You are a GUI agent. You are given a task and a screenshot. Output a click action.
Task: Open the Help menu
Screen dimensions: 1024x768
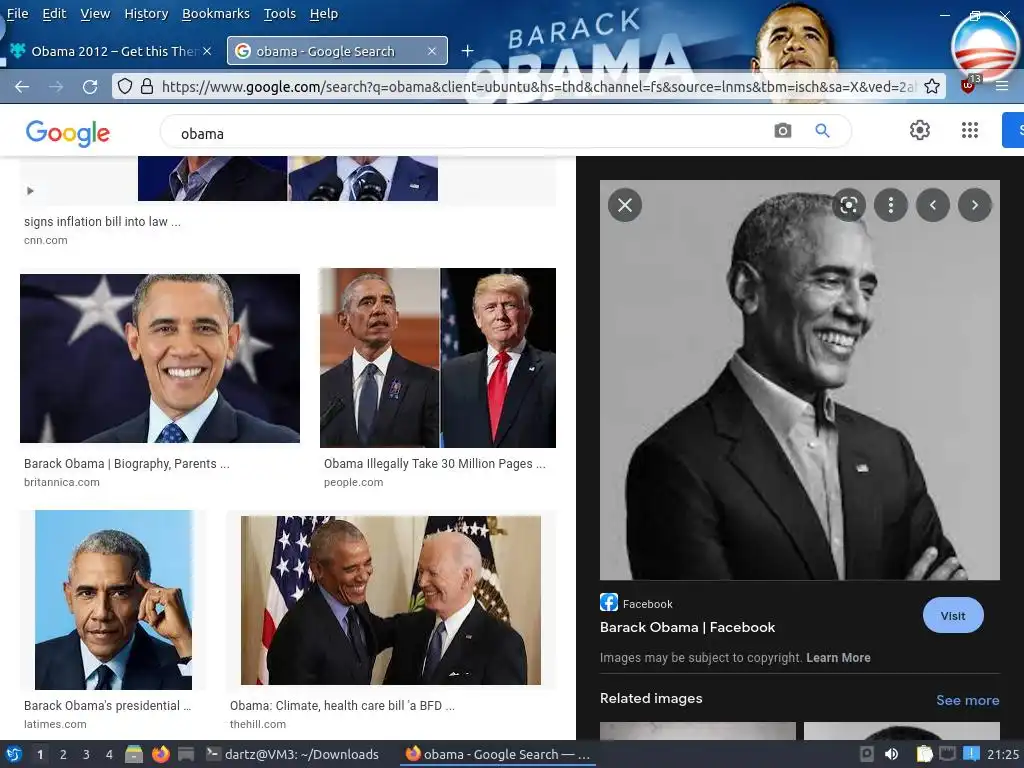[323, 14]
